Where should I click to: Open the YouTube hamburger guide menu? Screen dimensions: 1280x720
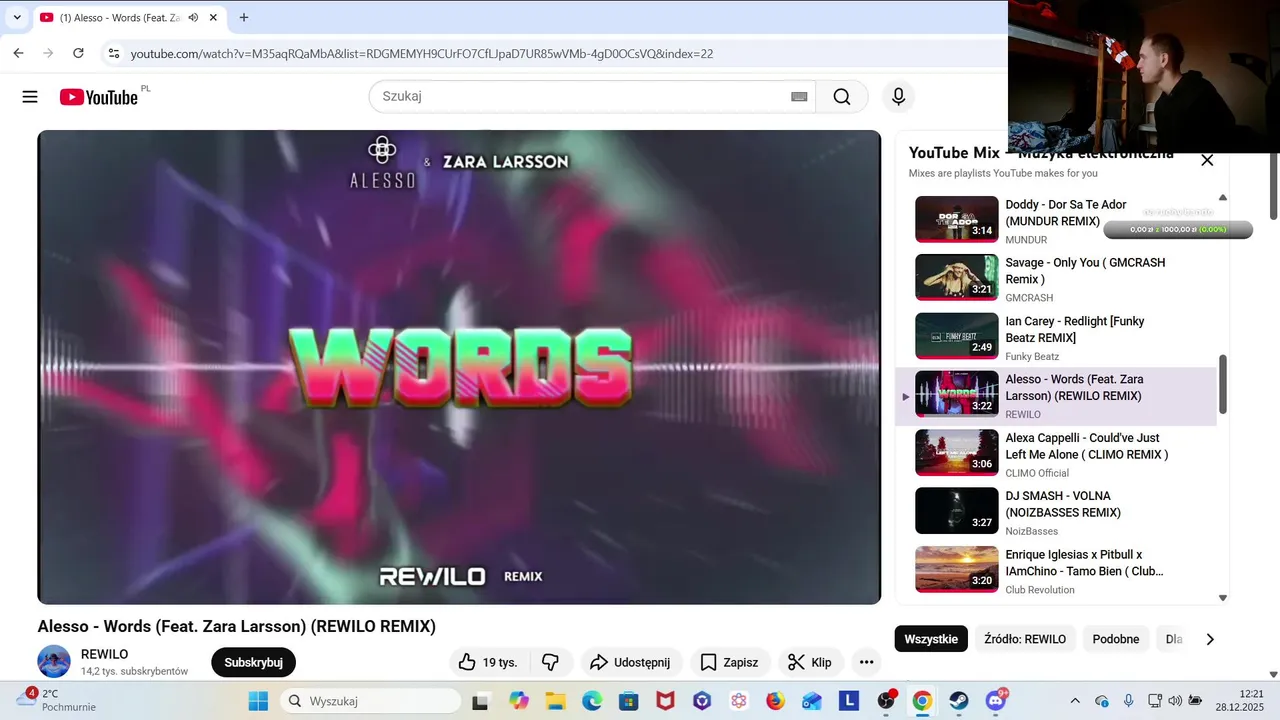click(30, 97)
